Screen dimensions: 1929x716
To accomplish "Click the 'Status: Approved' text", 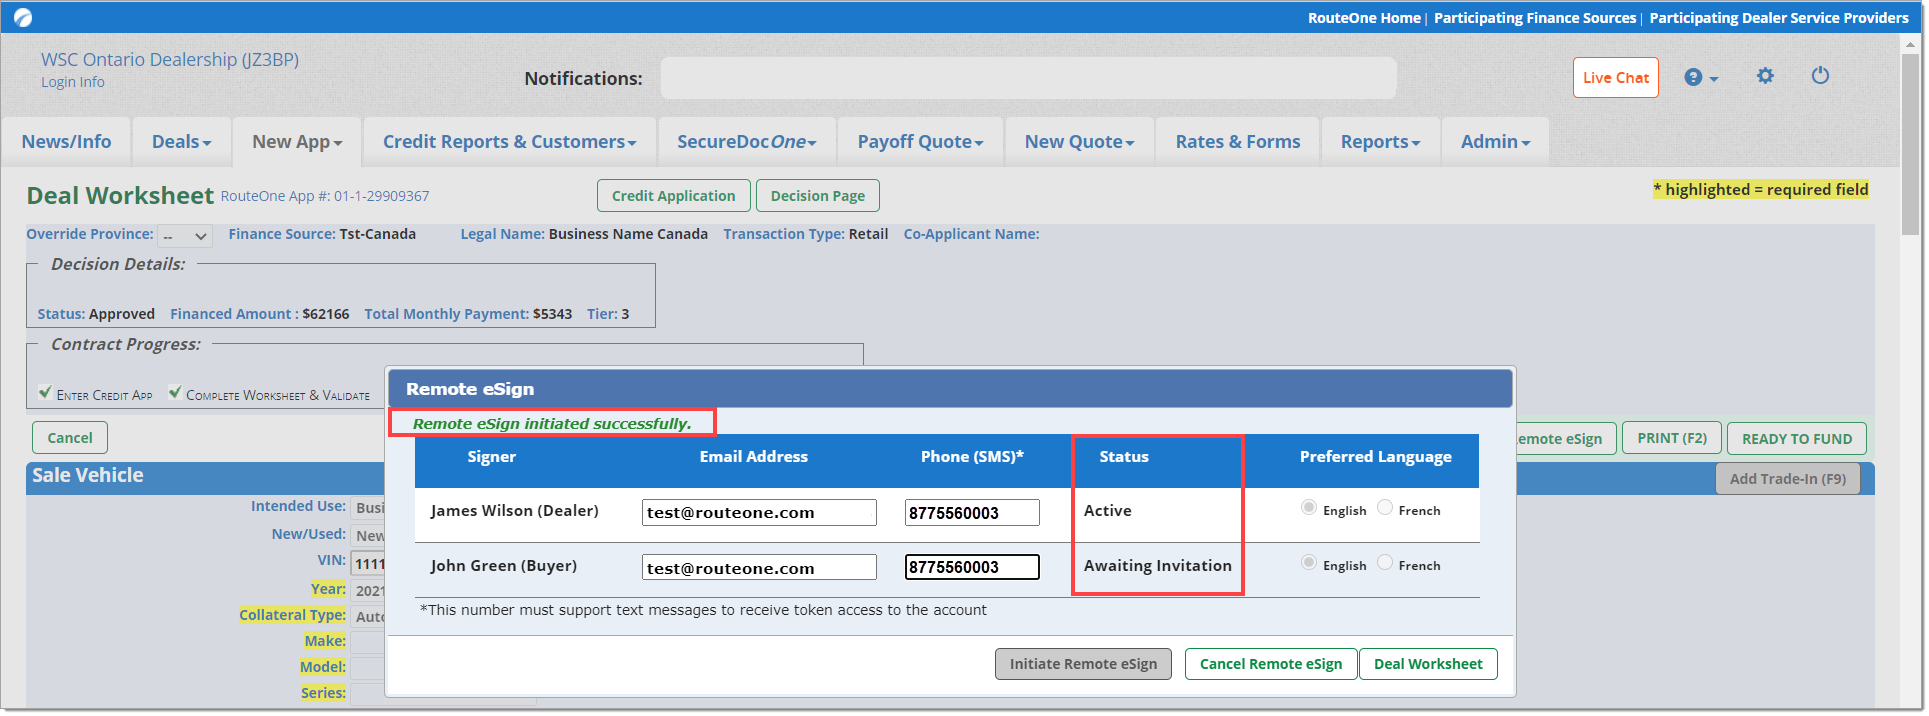I will pos(96,314).
